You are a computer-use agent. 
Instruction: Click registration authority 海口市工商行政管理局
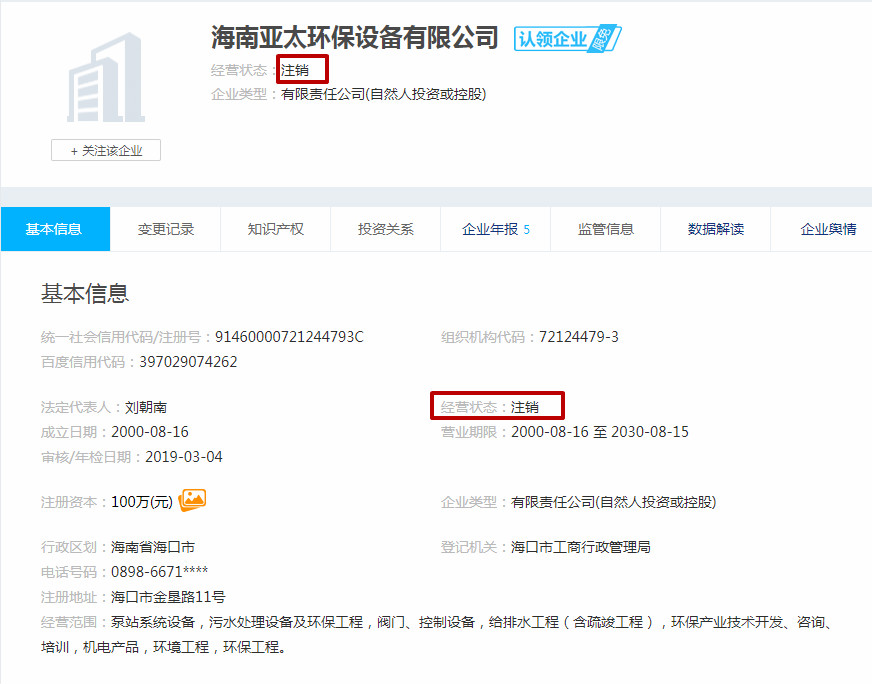[581, 547]
